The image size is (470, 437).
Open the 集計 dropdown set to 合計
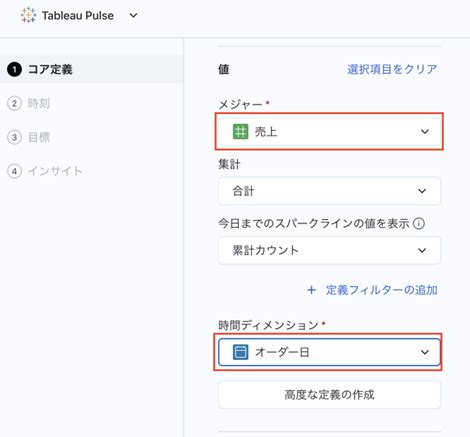[x=329, y=191]
